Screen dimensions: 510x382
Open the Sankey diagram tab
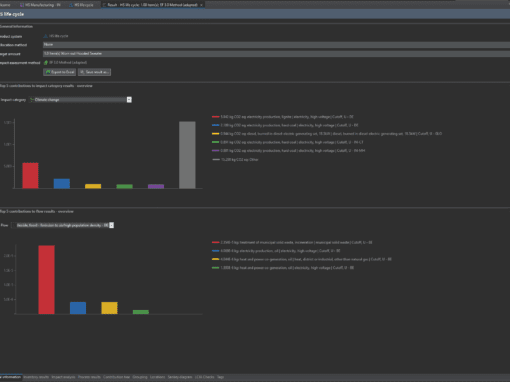pos(180,377)
